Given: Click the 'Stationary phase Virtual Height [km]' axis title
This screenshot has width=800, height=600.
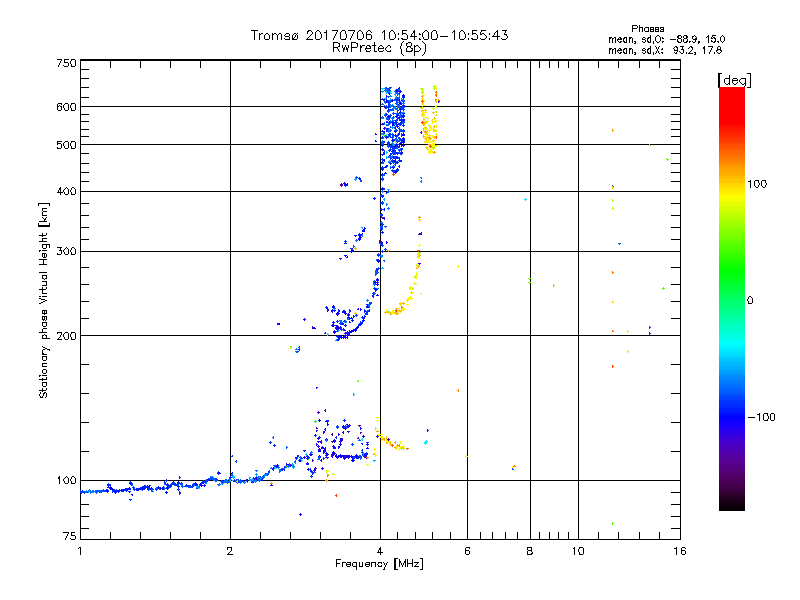Looking at the screenshot, I should [44, 300].
